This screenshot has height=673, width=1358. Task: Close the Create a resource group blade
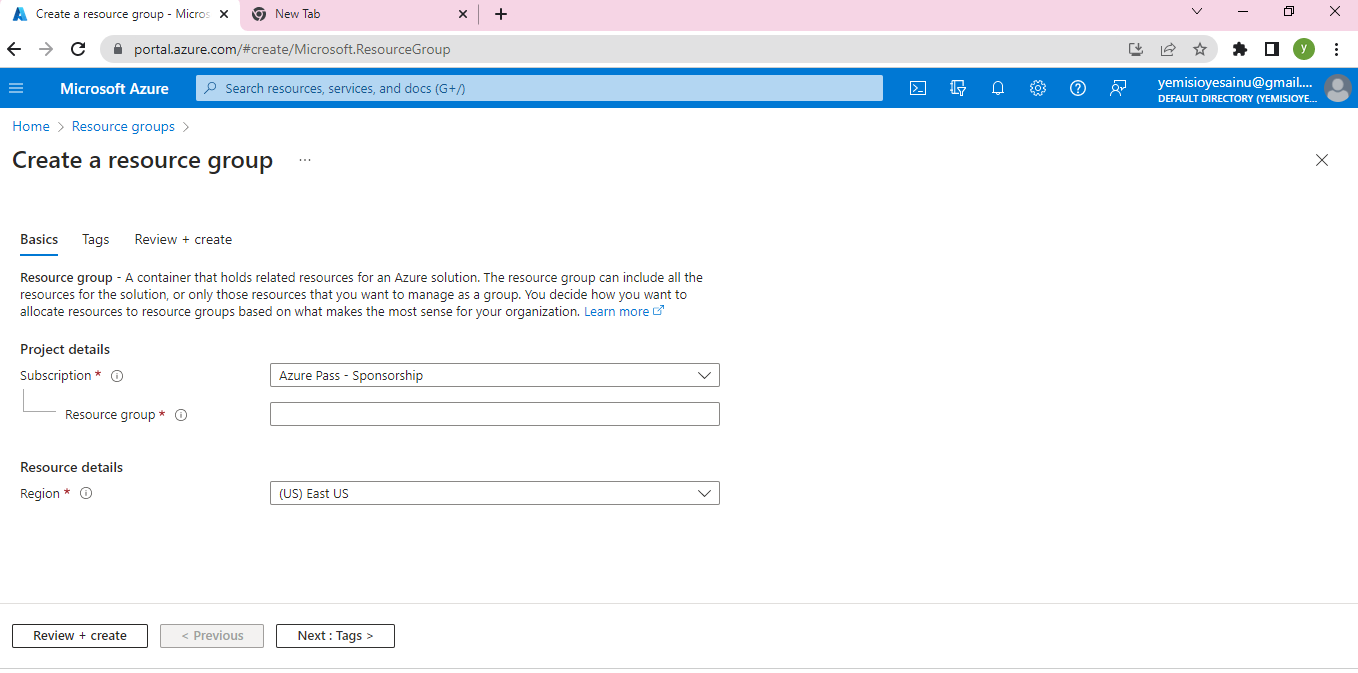click(1322, 160)
